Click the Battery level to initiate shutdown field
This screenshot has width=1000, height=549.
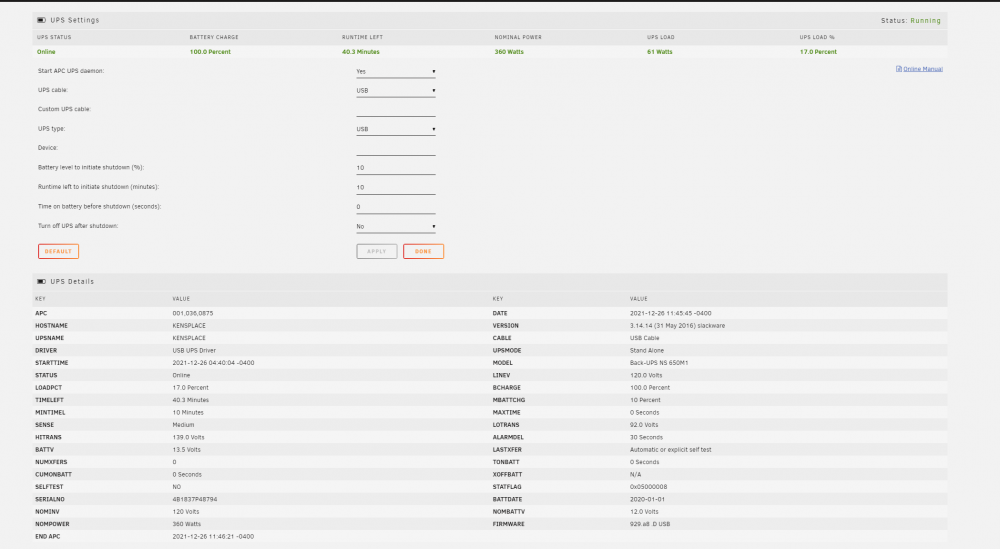coord(395,168)
